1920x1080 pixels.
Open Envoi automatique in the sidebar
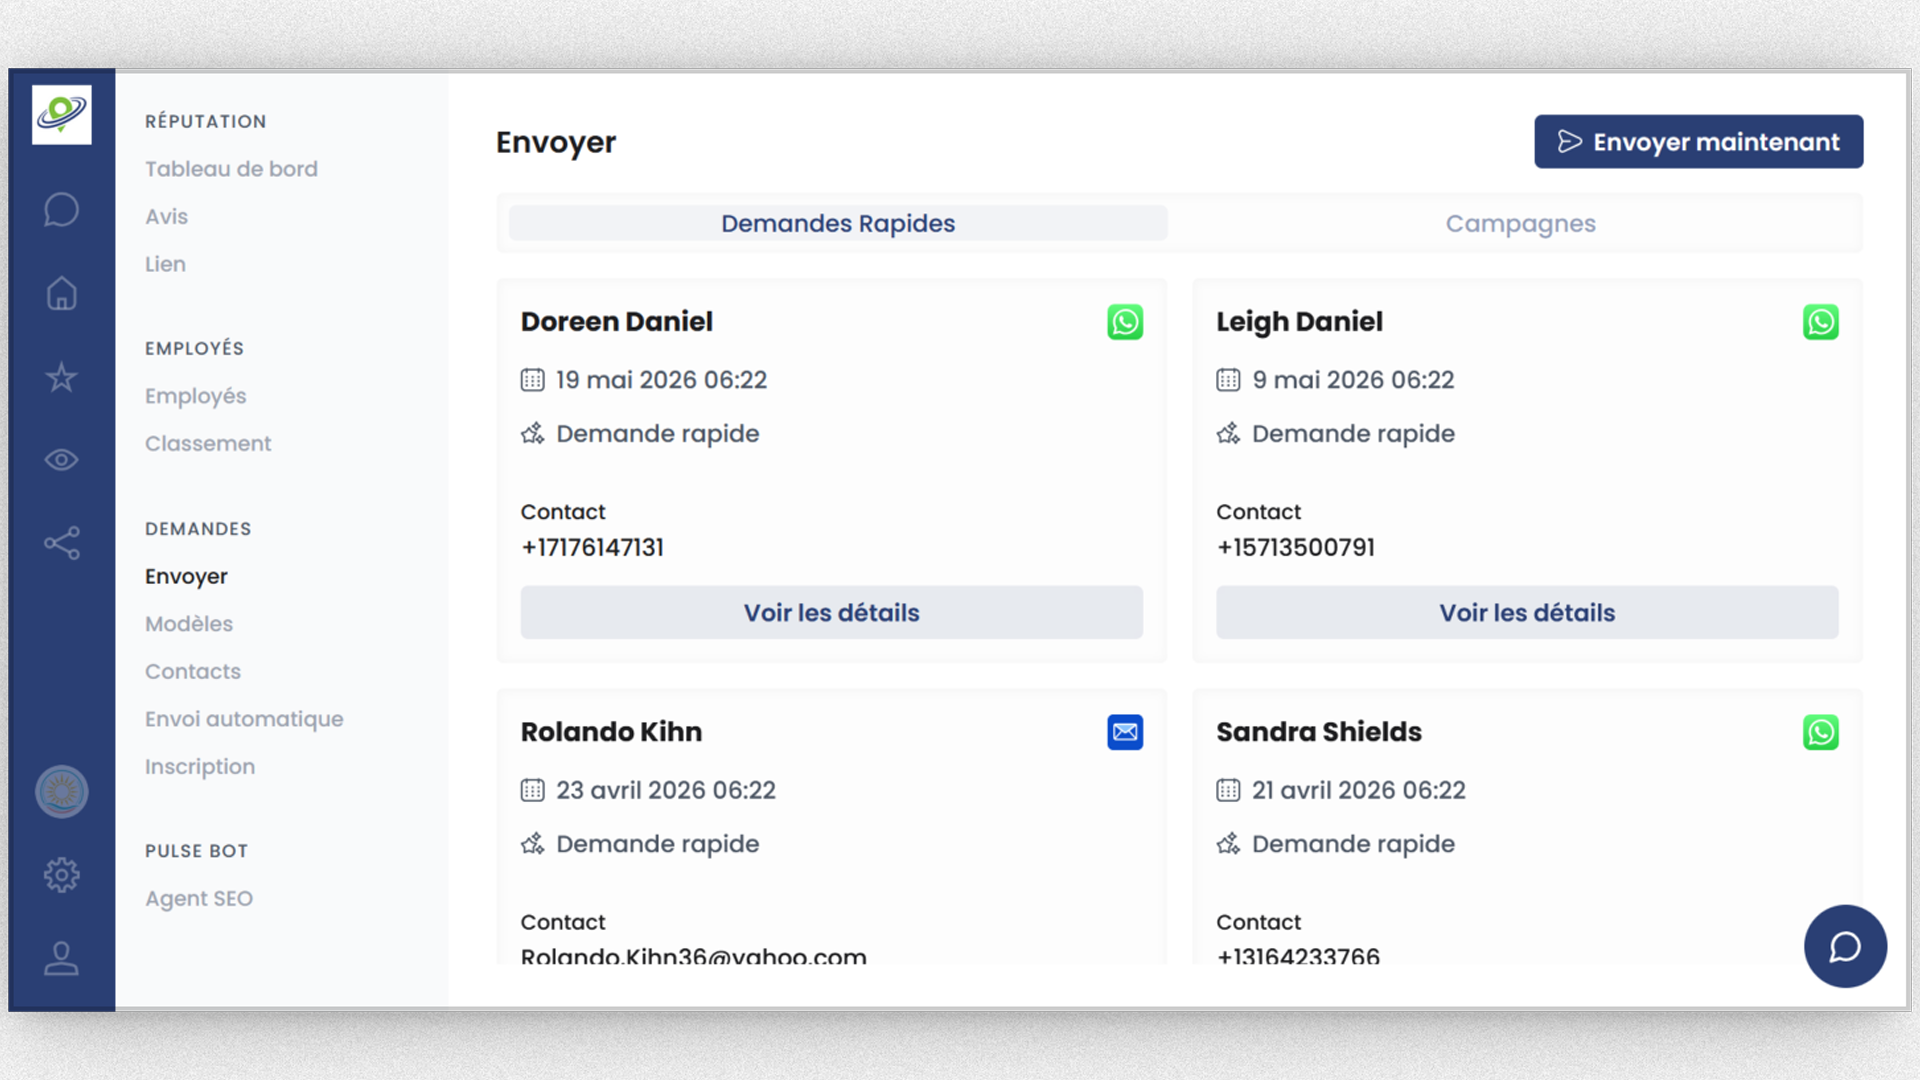(x=244, y=719)
